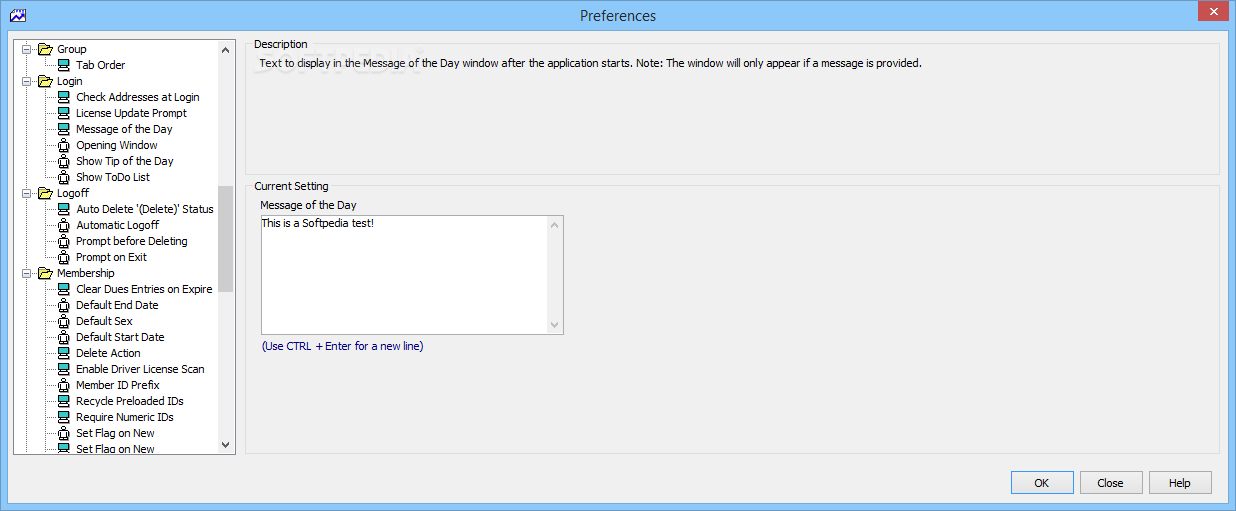Viewport: 1236px width, 511px height.
Task: Click the tree scrollbar down arrow
Action: [225, 445]
